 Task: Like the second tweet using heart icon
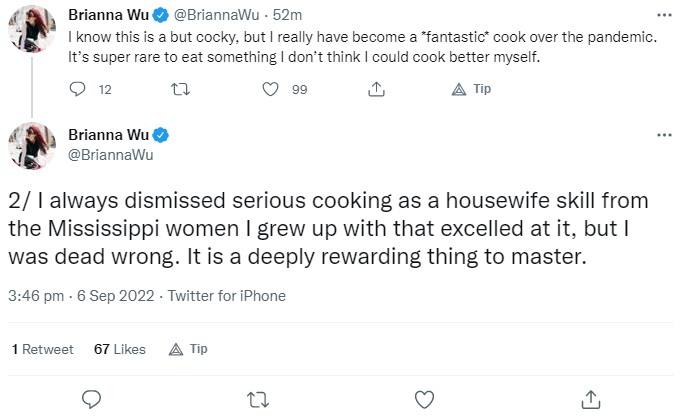coord(424,400)
